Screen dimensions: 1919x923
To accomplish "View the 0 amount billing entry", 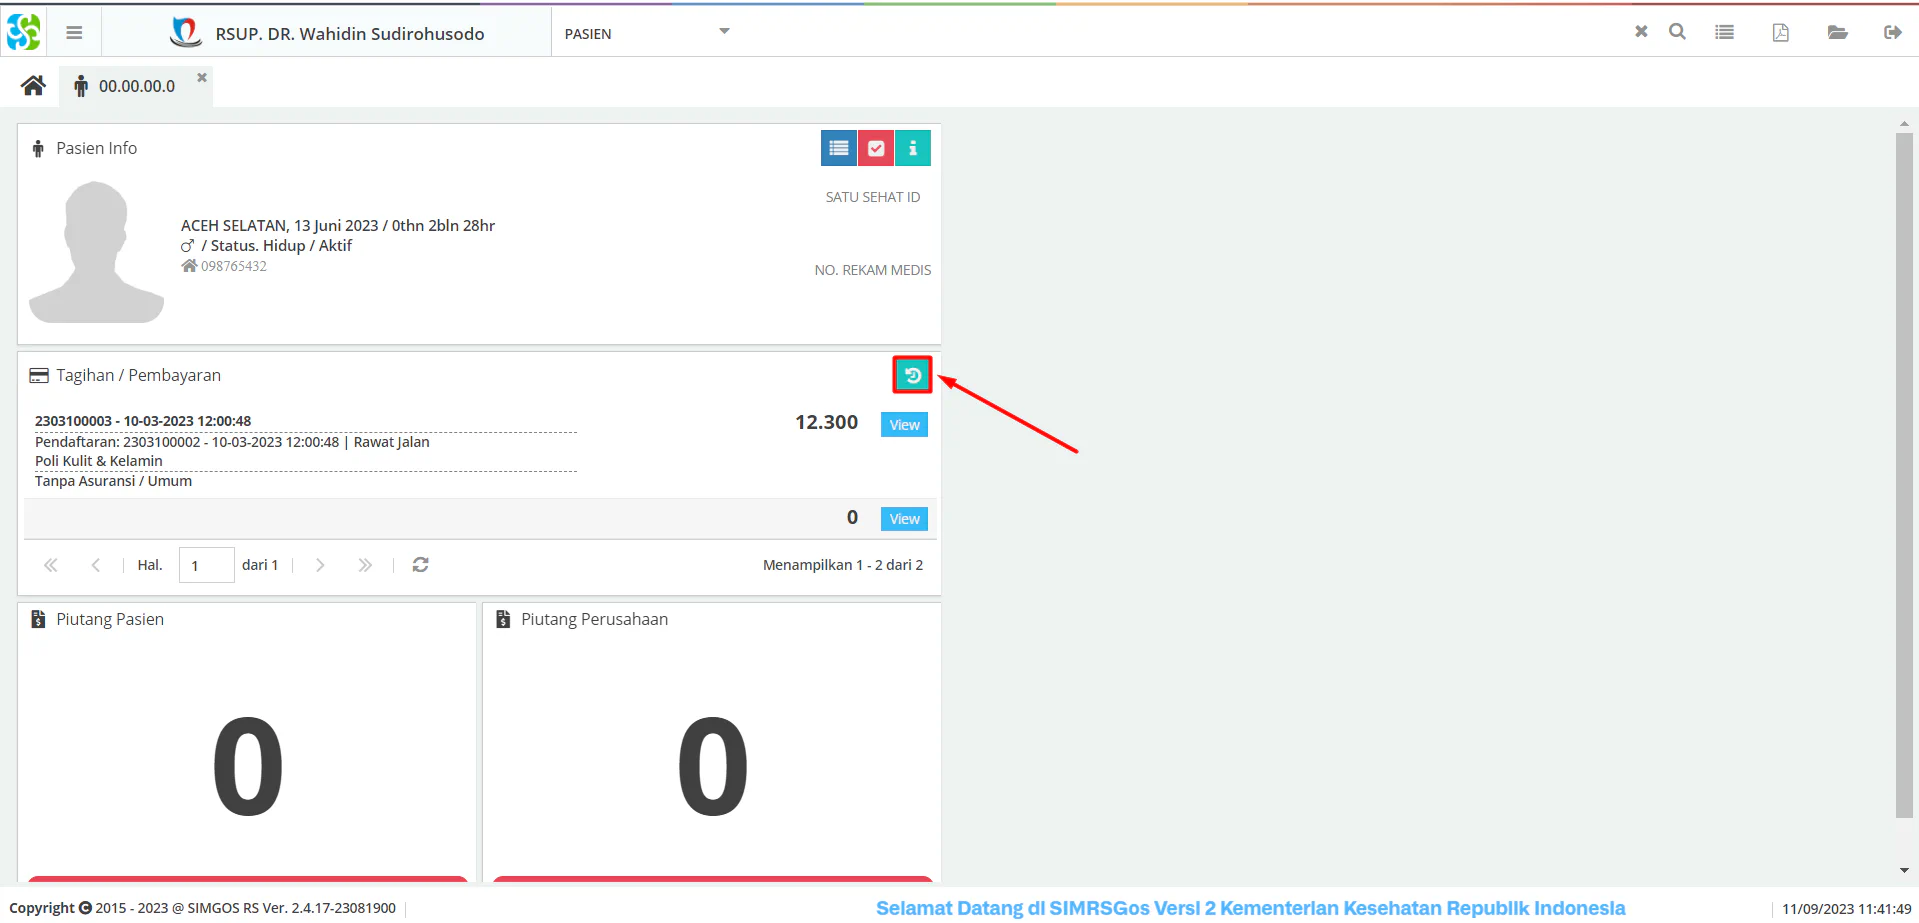I will [x=904, y=519].
